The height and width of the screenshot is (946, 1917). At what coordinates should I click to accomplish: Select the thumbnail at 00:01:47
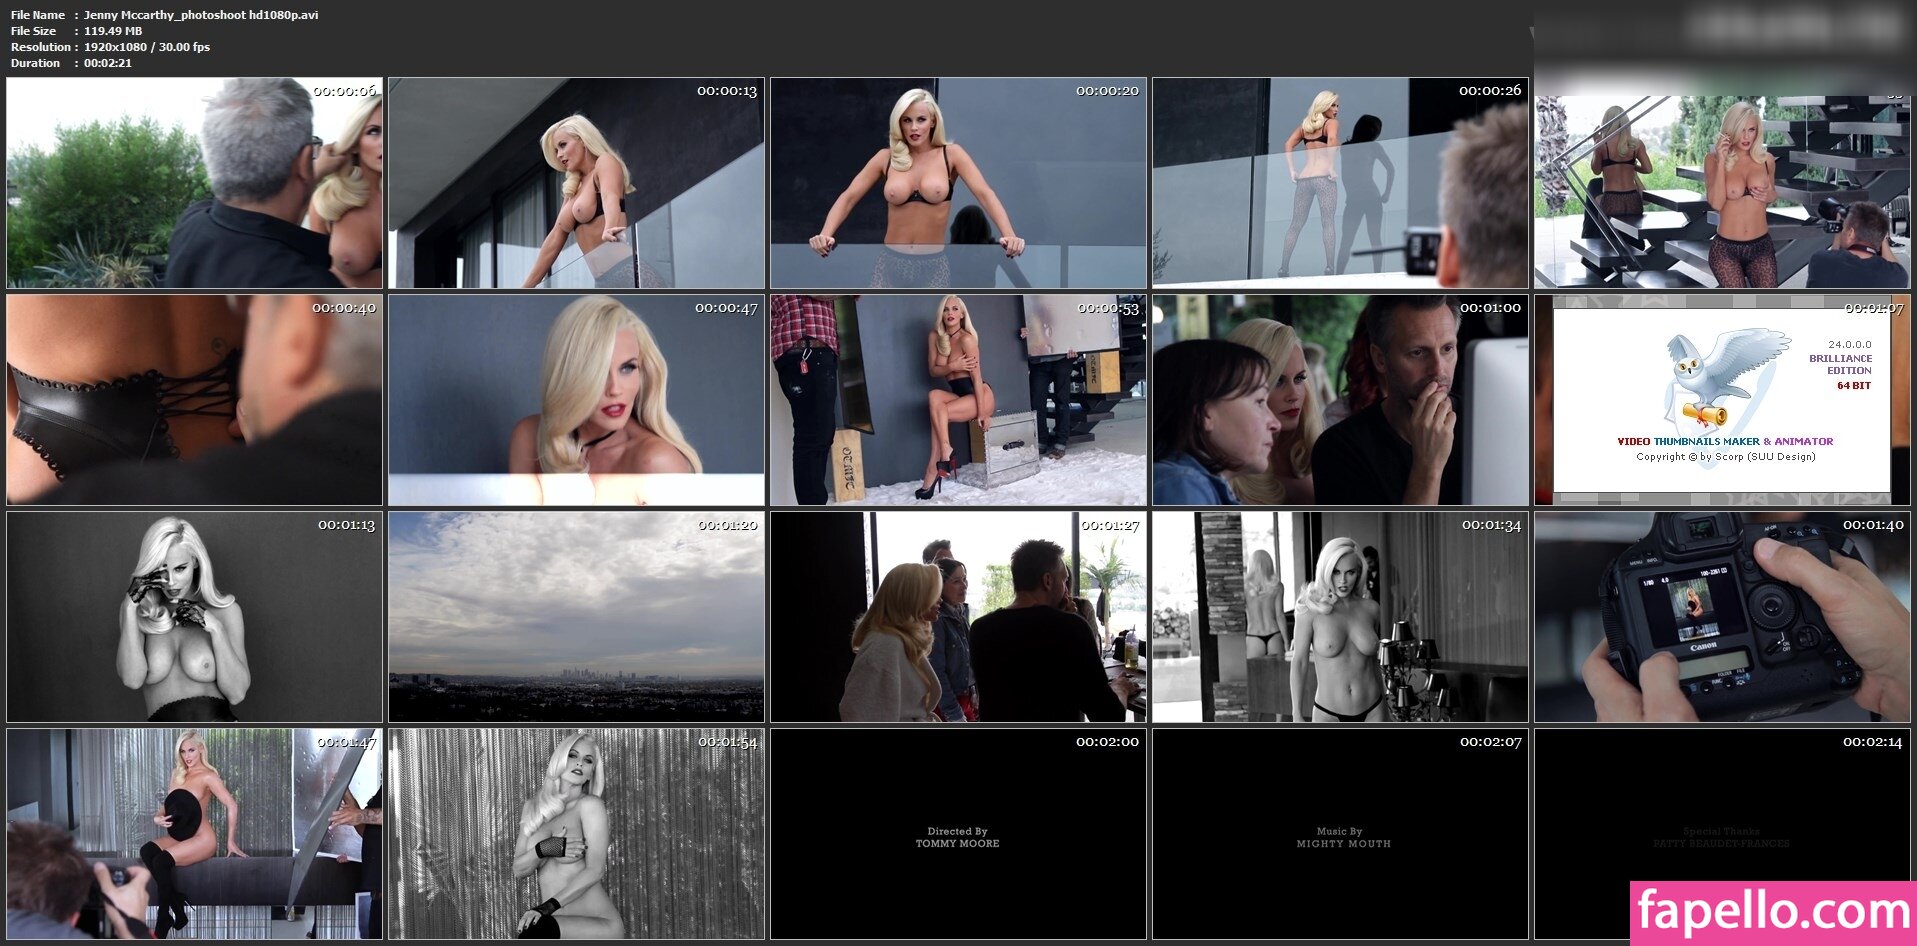click(x=194, y=834)
